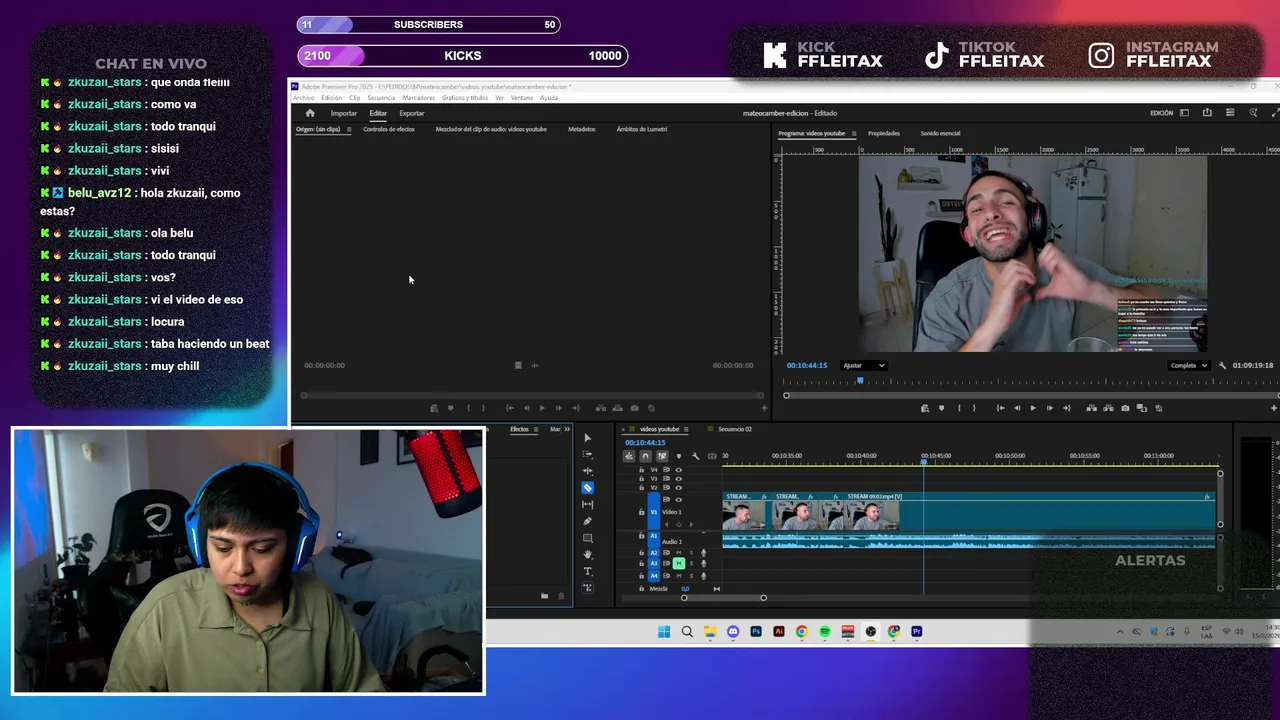The image size is (1280, 720).
Task: Select the Hand tool
Action: (x=588, y=555)
